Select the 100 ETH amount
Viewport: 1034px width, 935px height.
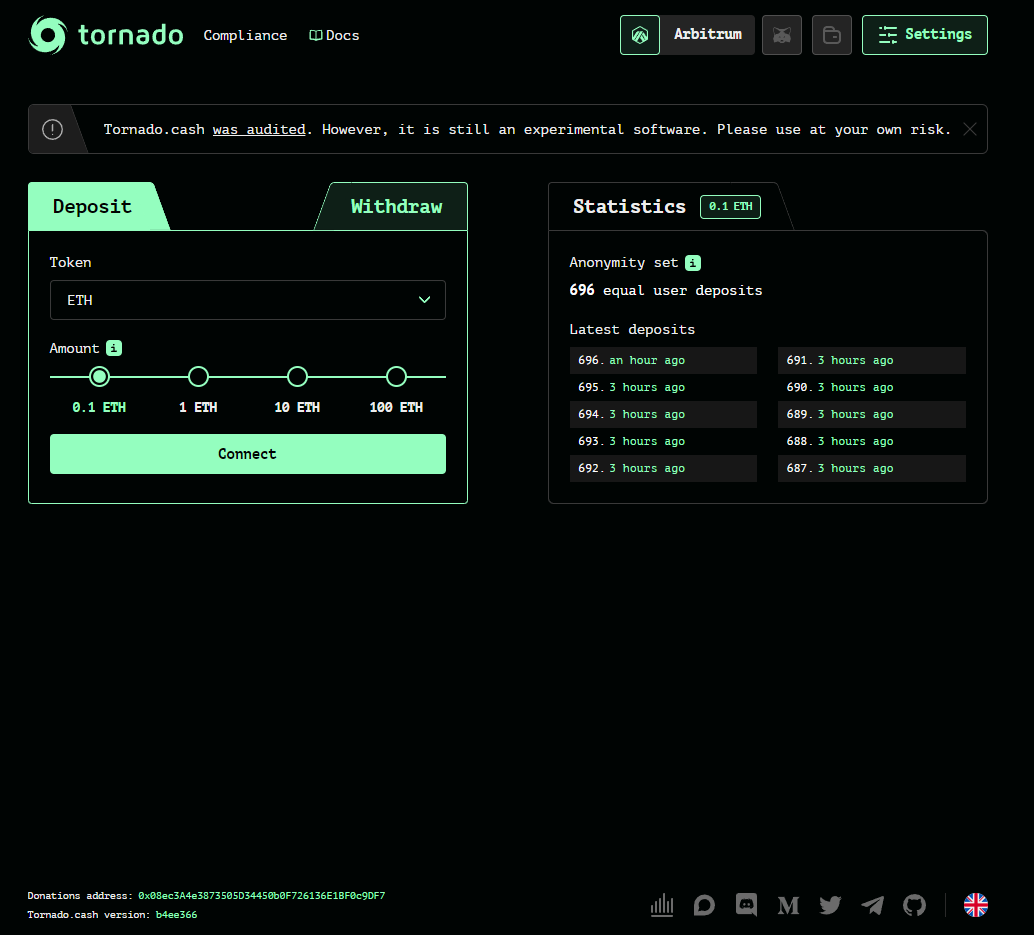pos(396,377)
